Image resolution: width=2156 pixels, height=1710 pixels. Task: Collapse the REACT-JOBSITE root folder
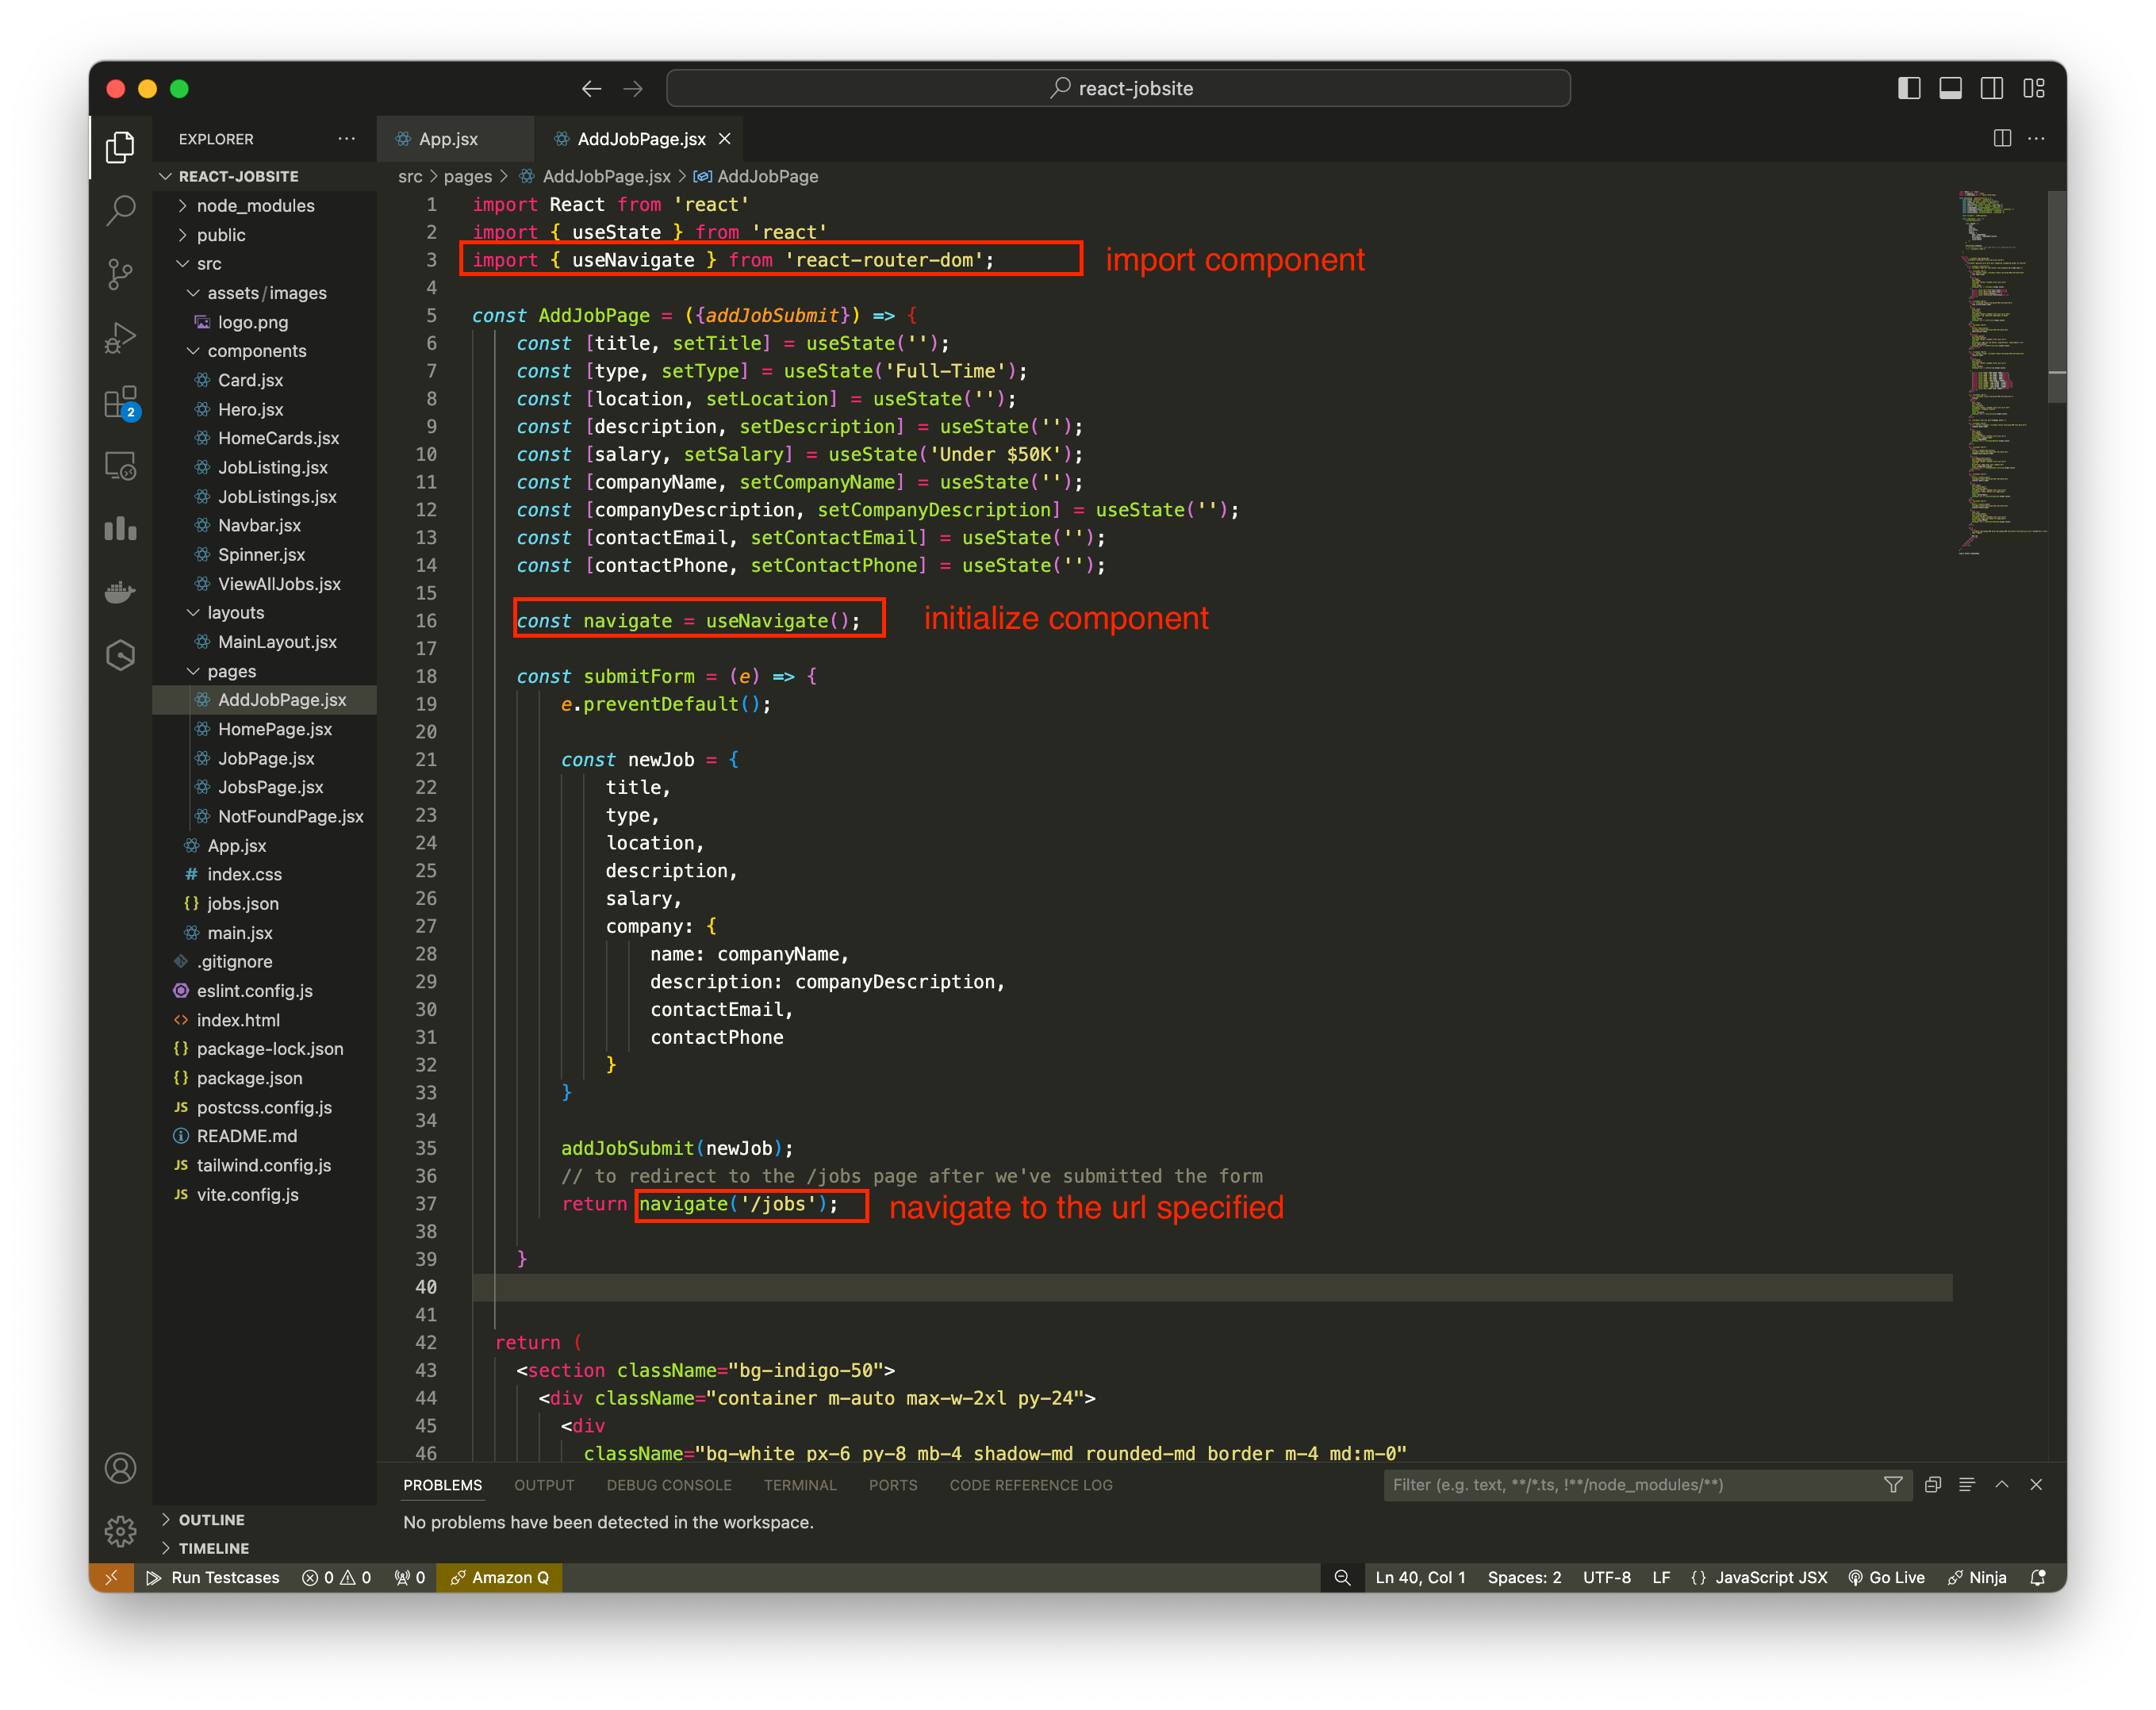coord(264,176)
